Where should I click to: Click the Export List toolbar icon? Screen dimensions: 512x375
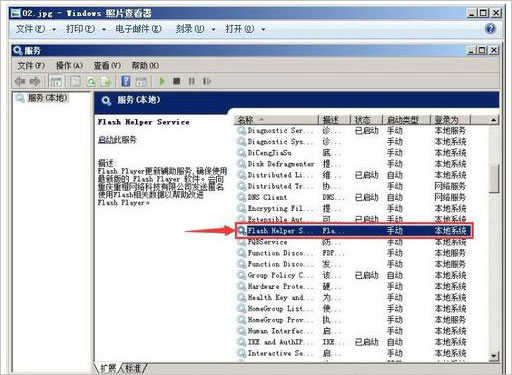click(106, 81)
